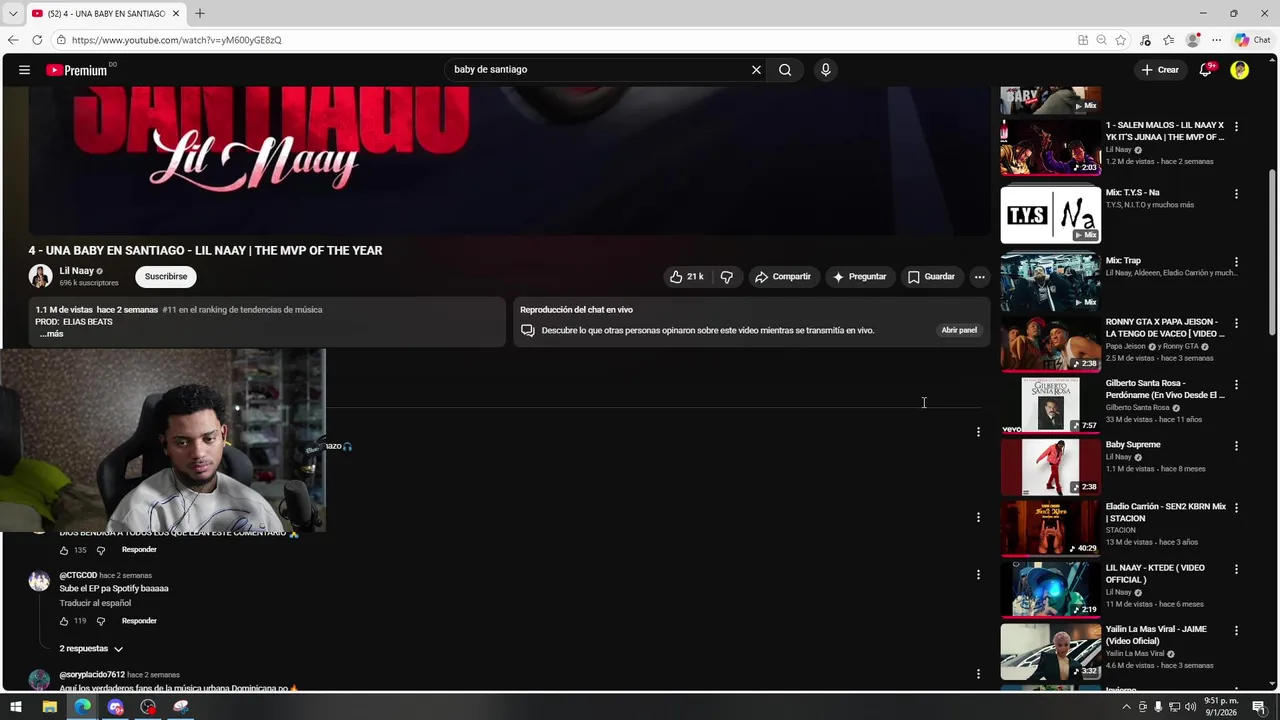Open options for Gilberto Santa Rosa video

point(1236,385)
